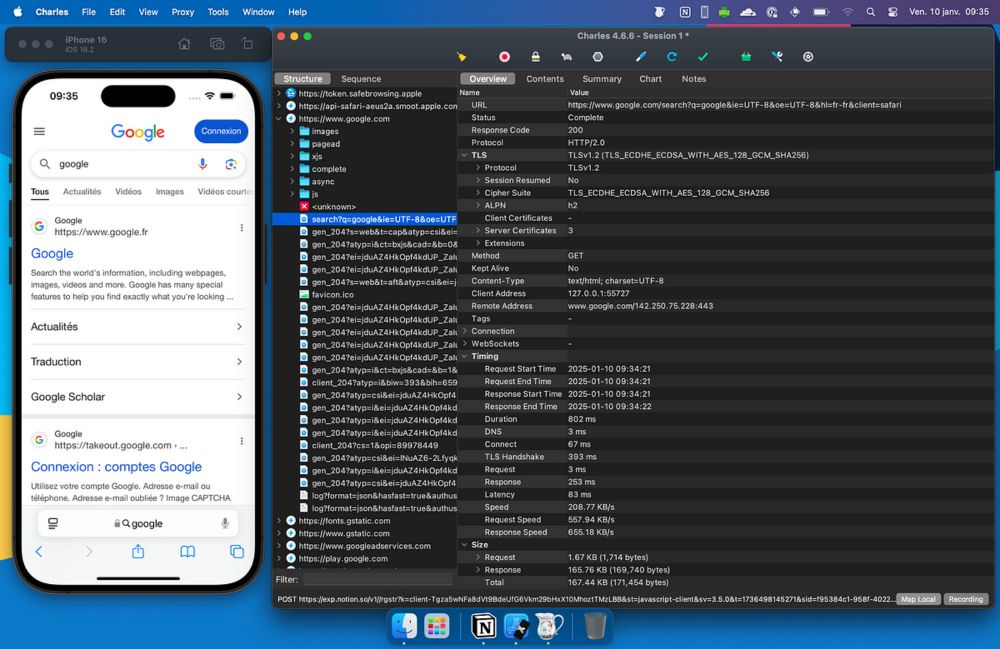Screen dimensions: 1000x649
Task: Open the Tools menu in menu bar
Action: point(217,11)
